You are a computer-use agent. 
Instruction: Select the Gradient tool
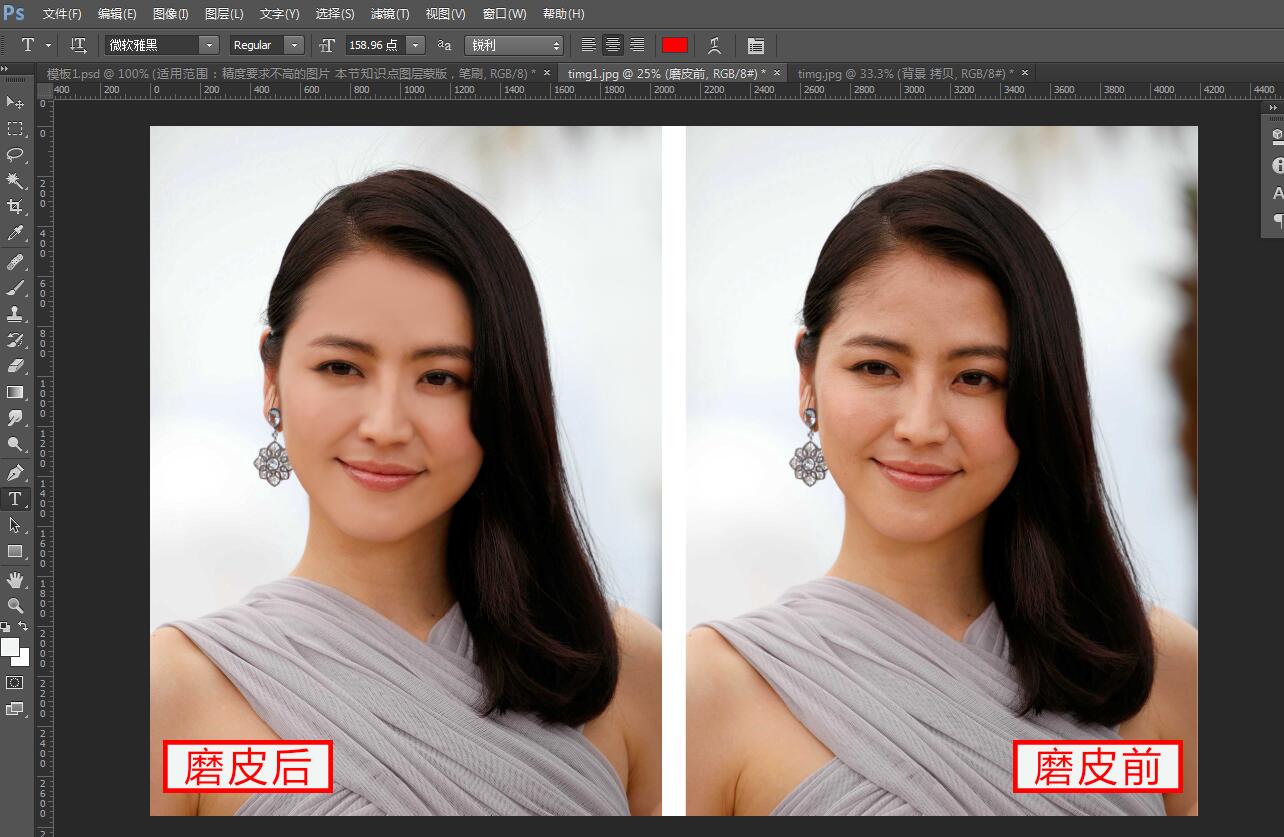pos(15,392)
